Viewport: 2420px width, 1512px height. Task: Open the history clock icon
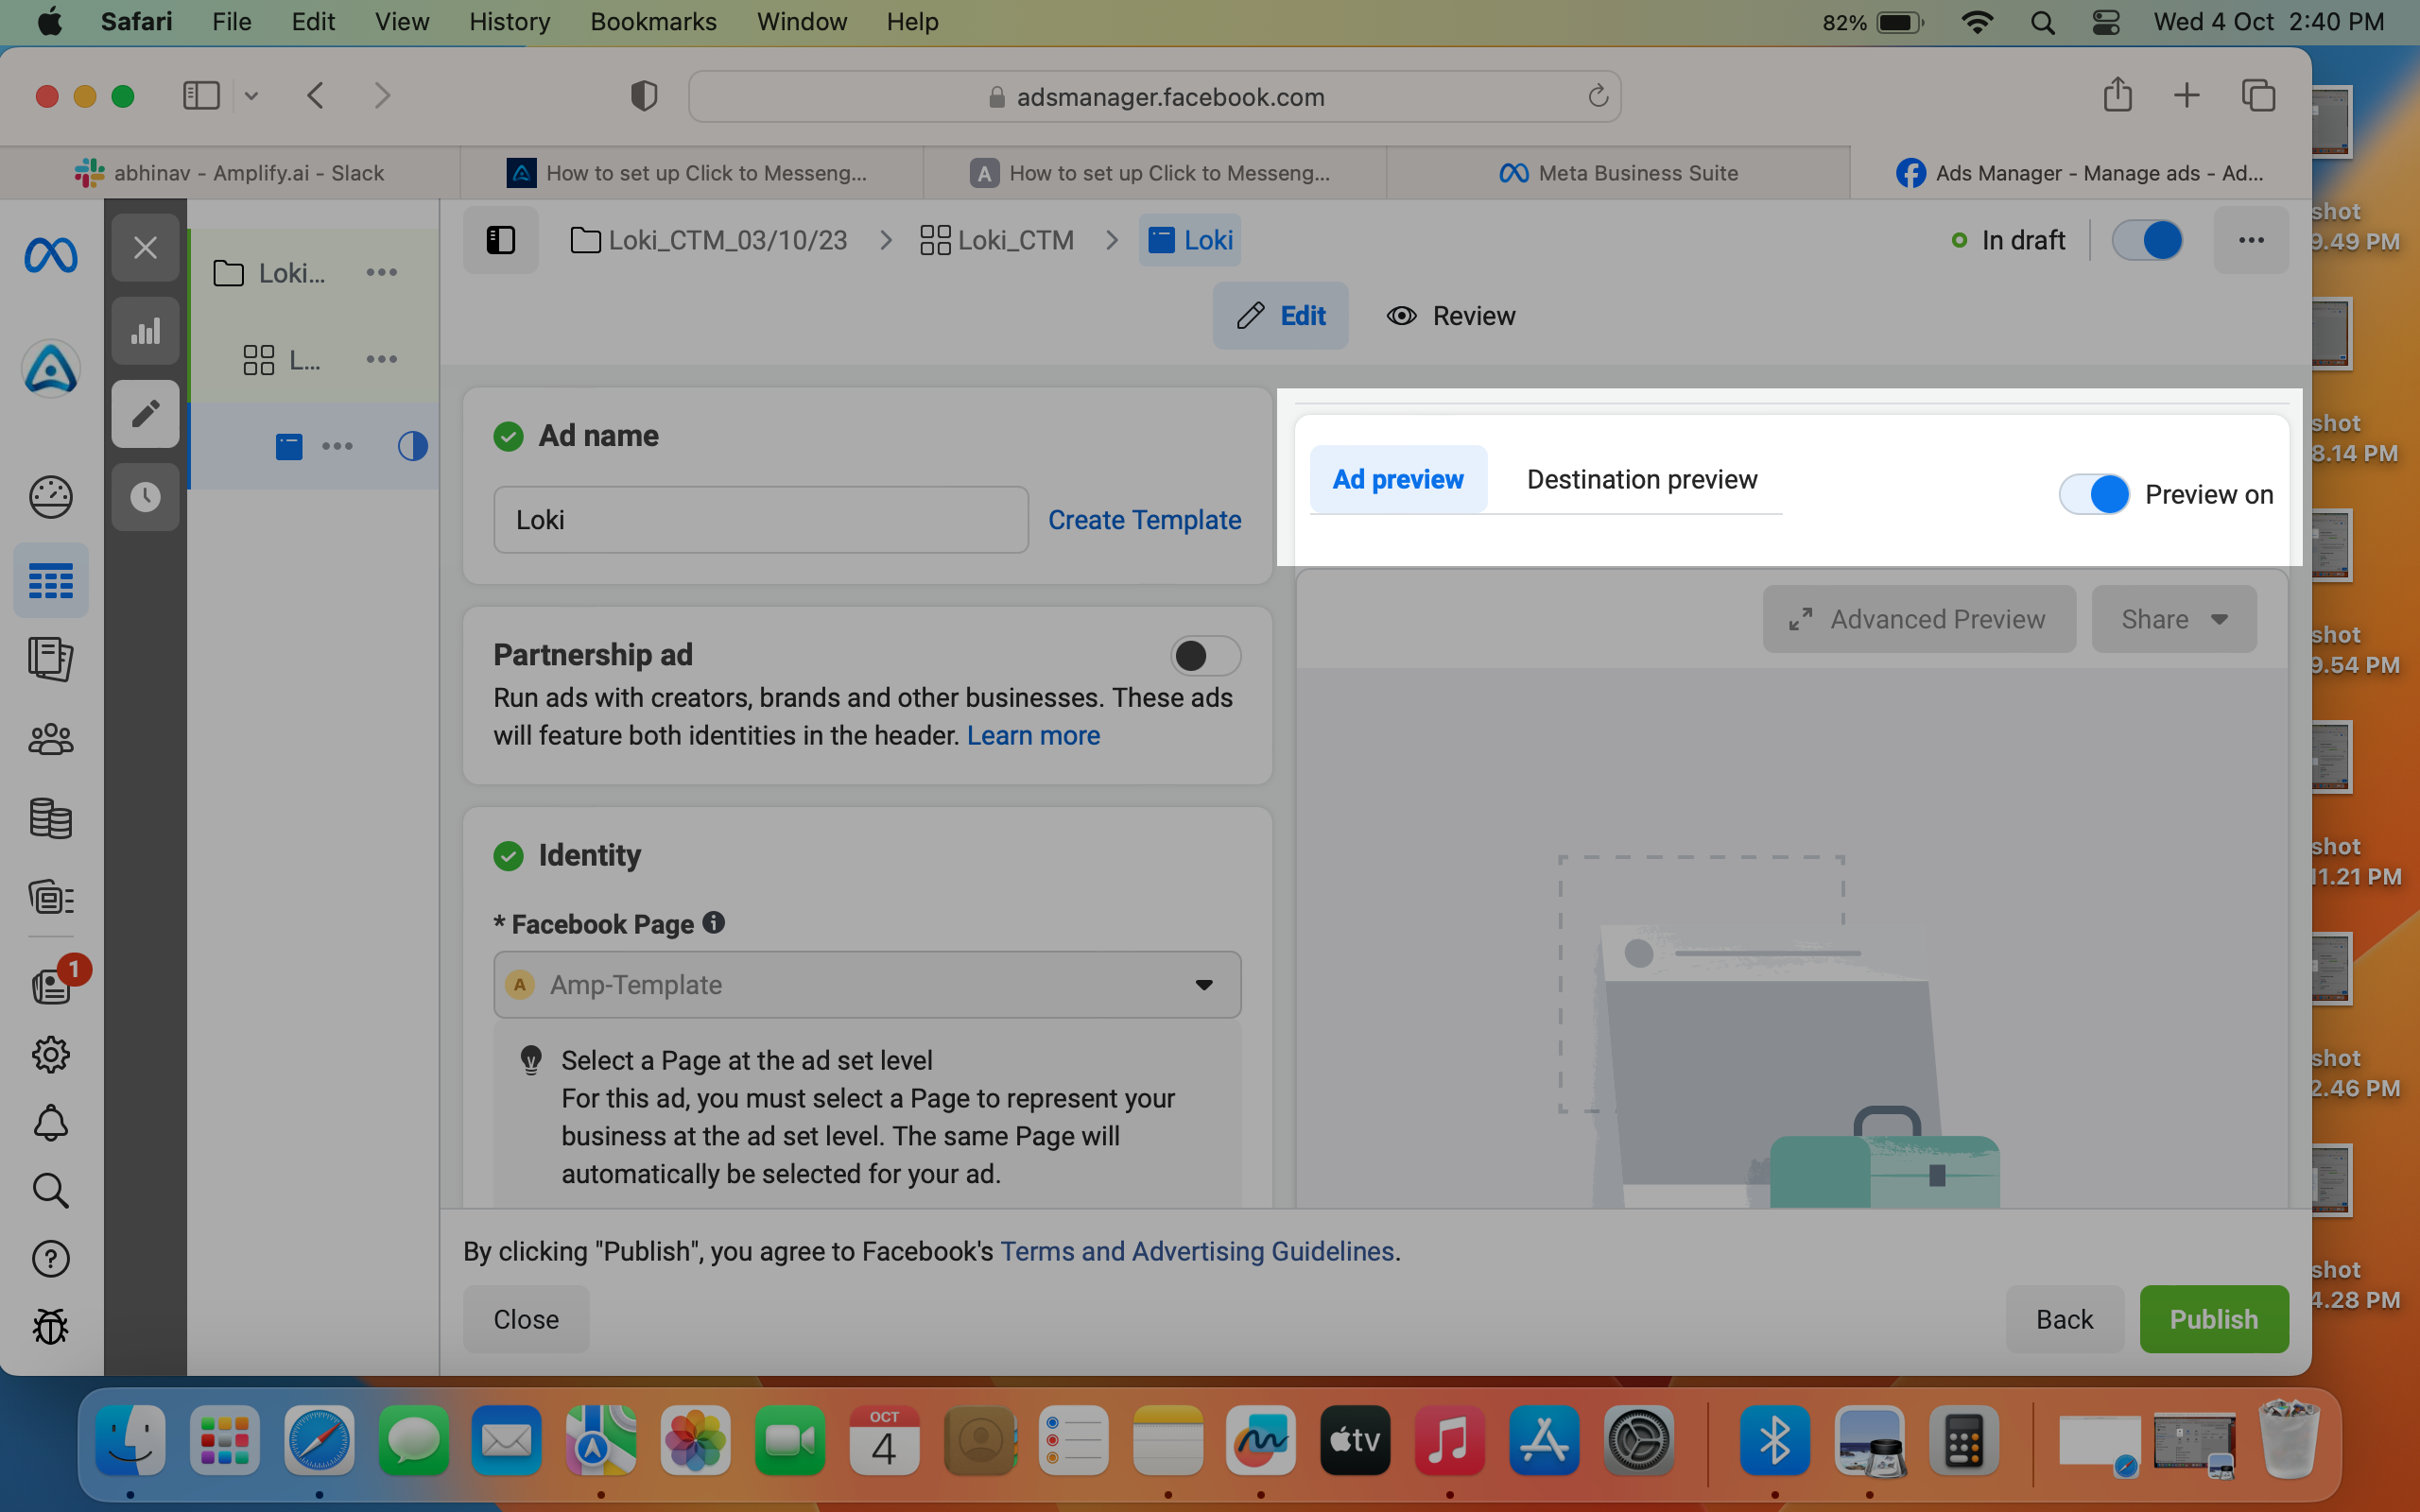point(145,497)
